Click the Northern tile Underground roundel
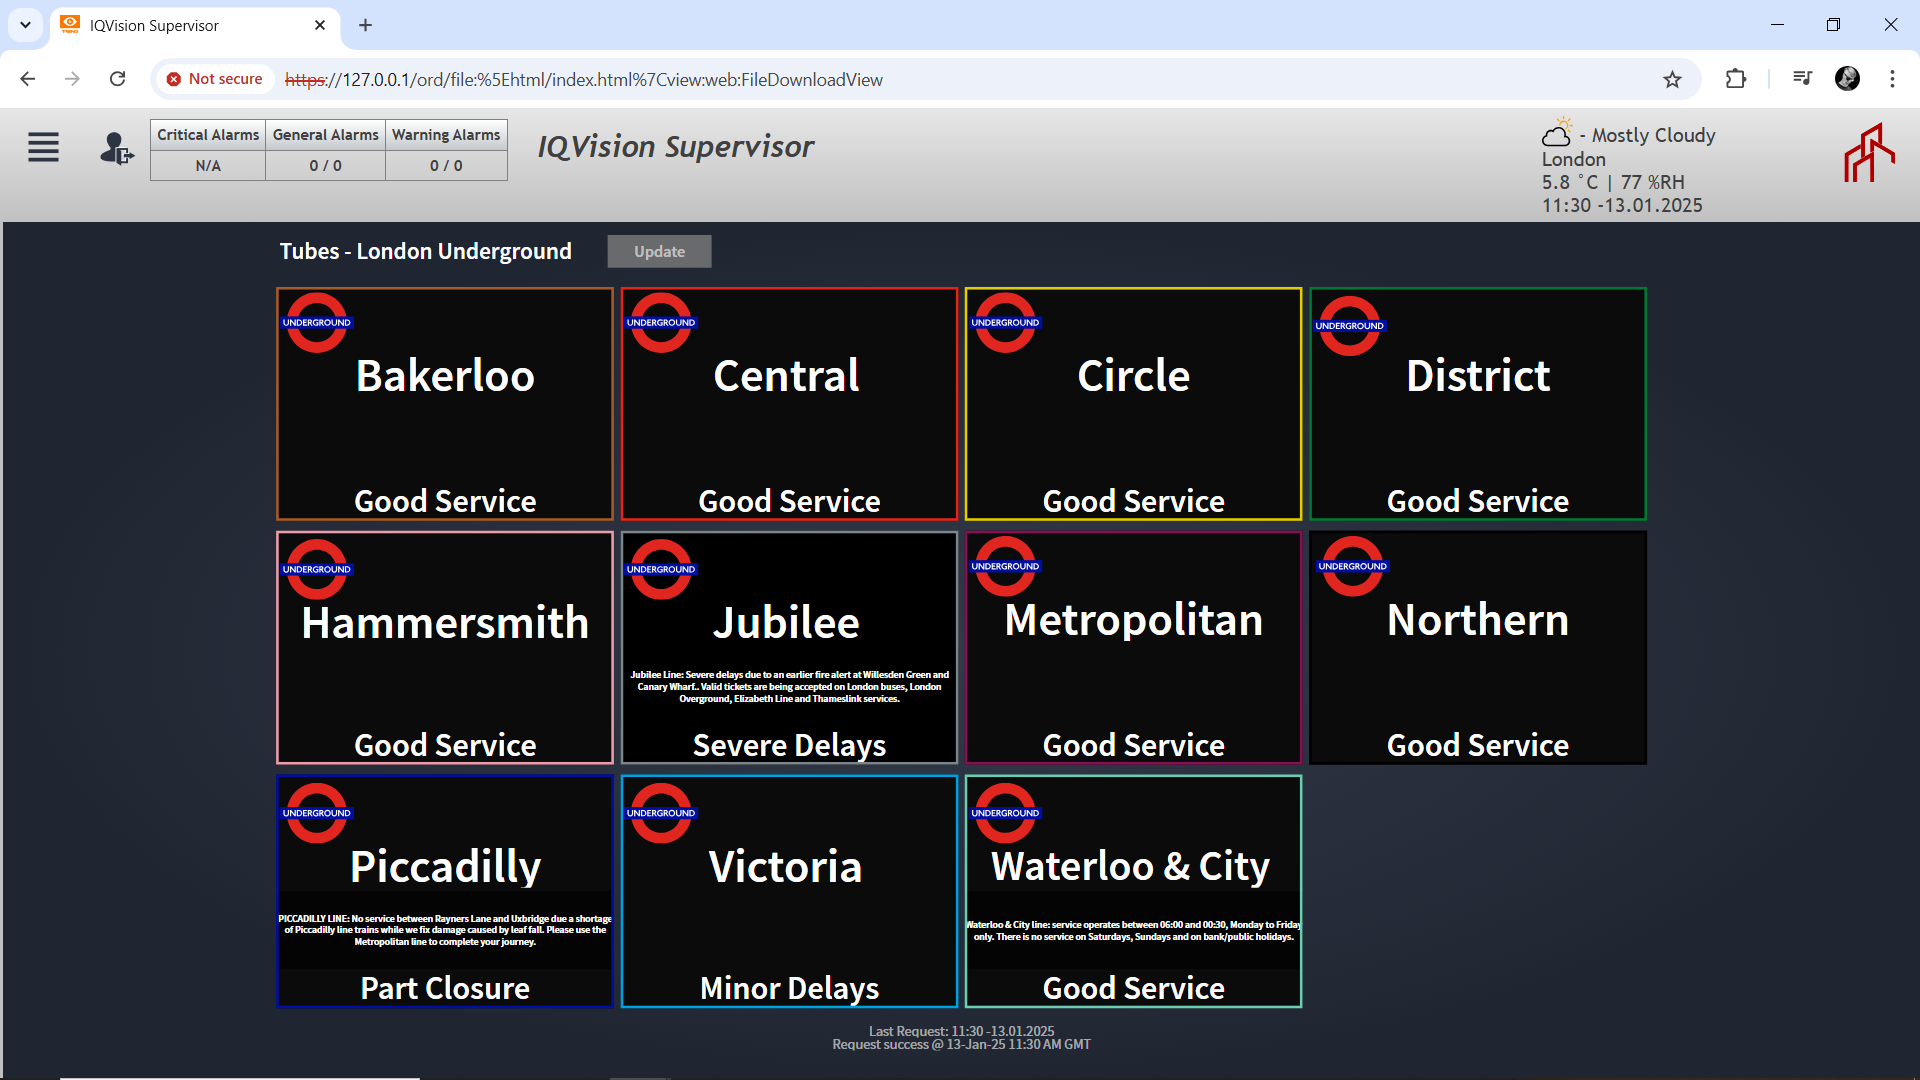This screenshot has width=1920, height=1080. 1352,566
